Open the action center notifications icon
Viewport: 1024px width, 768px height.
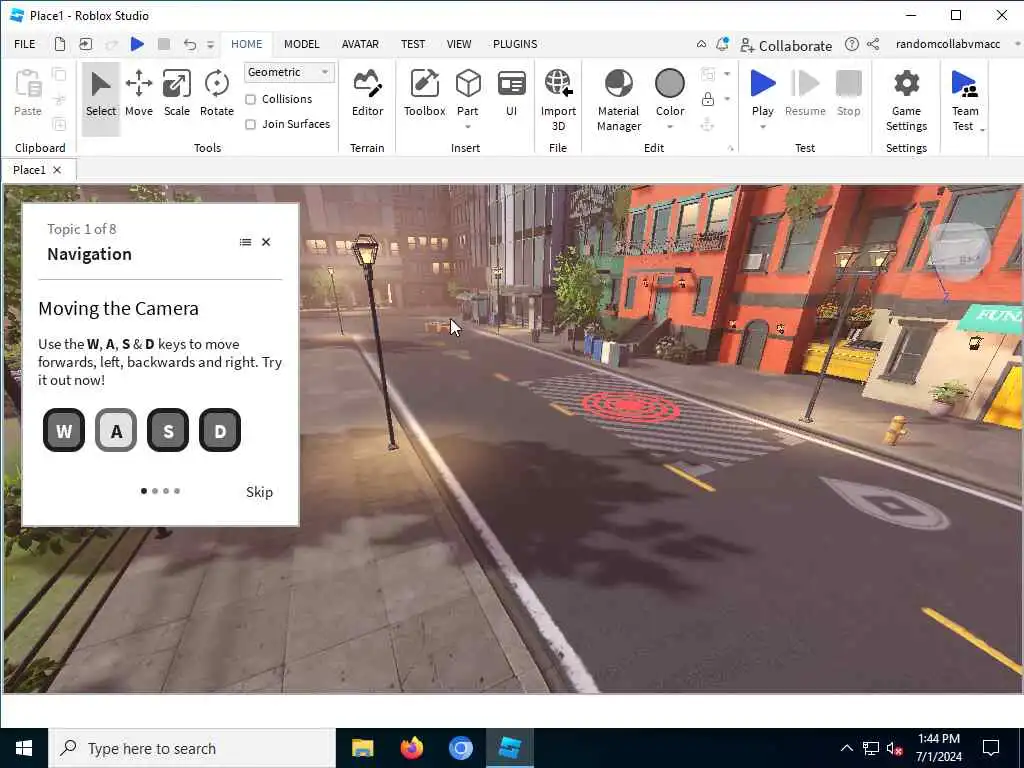coord(991,748)
